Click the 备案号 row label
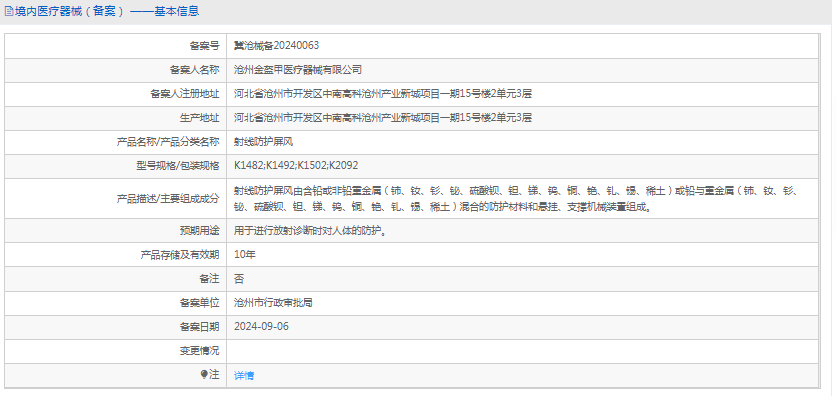Image resolution: width=836 pixels, height=396 pixels. coord(204,46)
